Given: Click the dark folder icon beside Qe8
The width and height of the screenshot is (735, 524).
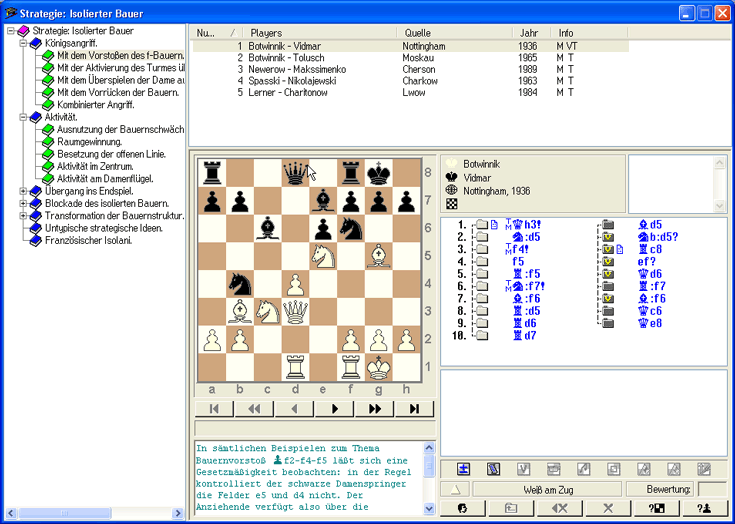Looking at the screenshot, I should coord(608,323).
